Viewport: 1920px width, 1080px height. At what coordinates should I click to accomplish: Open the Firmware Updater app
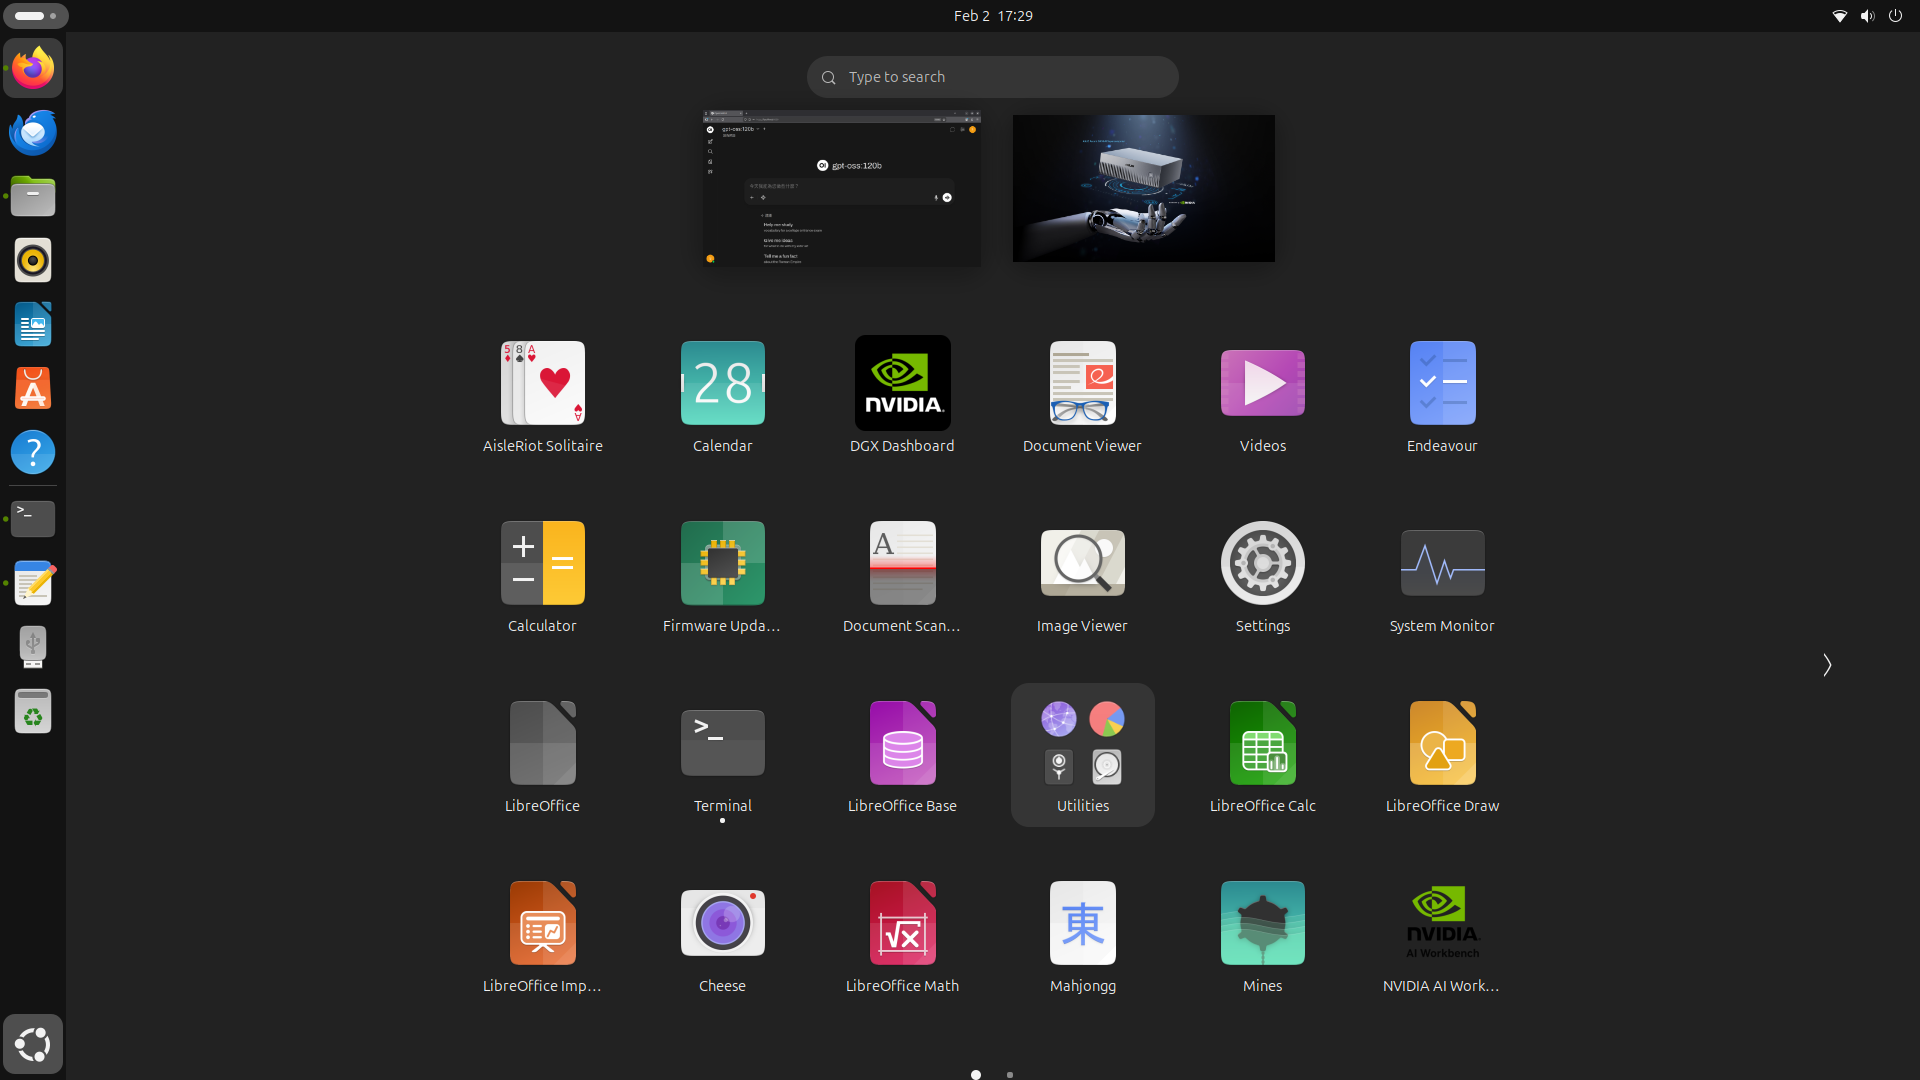(x=722, y=575)
